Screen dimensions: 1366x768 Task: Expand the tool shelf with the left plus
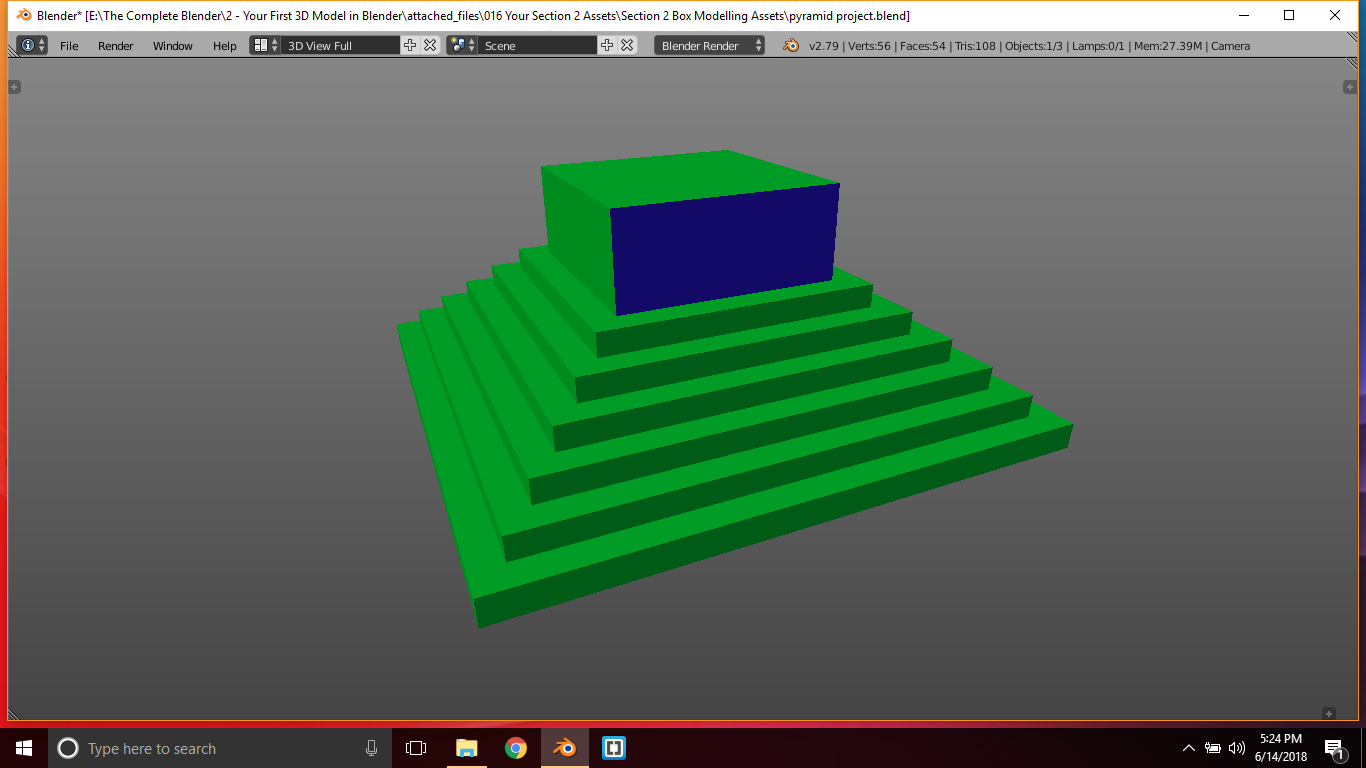14,87
